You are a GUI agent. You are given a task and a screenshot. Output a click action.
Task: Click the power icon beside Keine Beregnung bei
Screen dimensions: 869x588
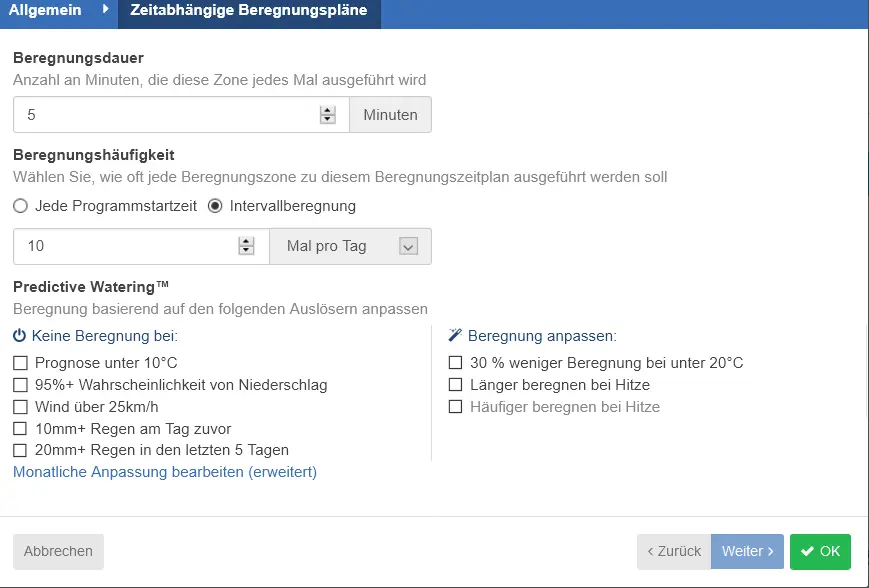[x=20, y=336]
